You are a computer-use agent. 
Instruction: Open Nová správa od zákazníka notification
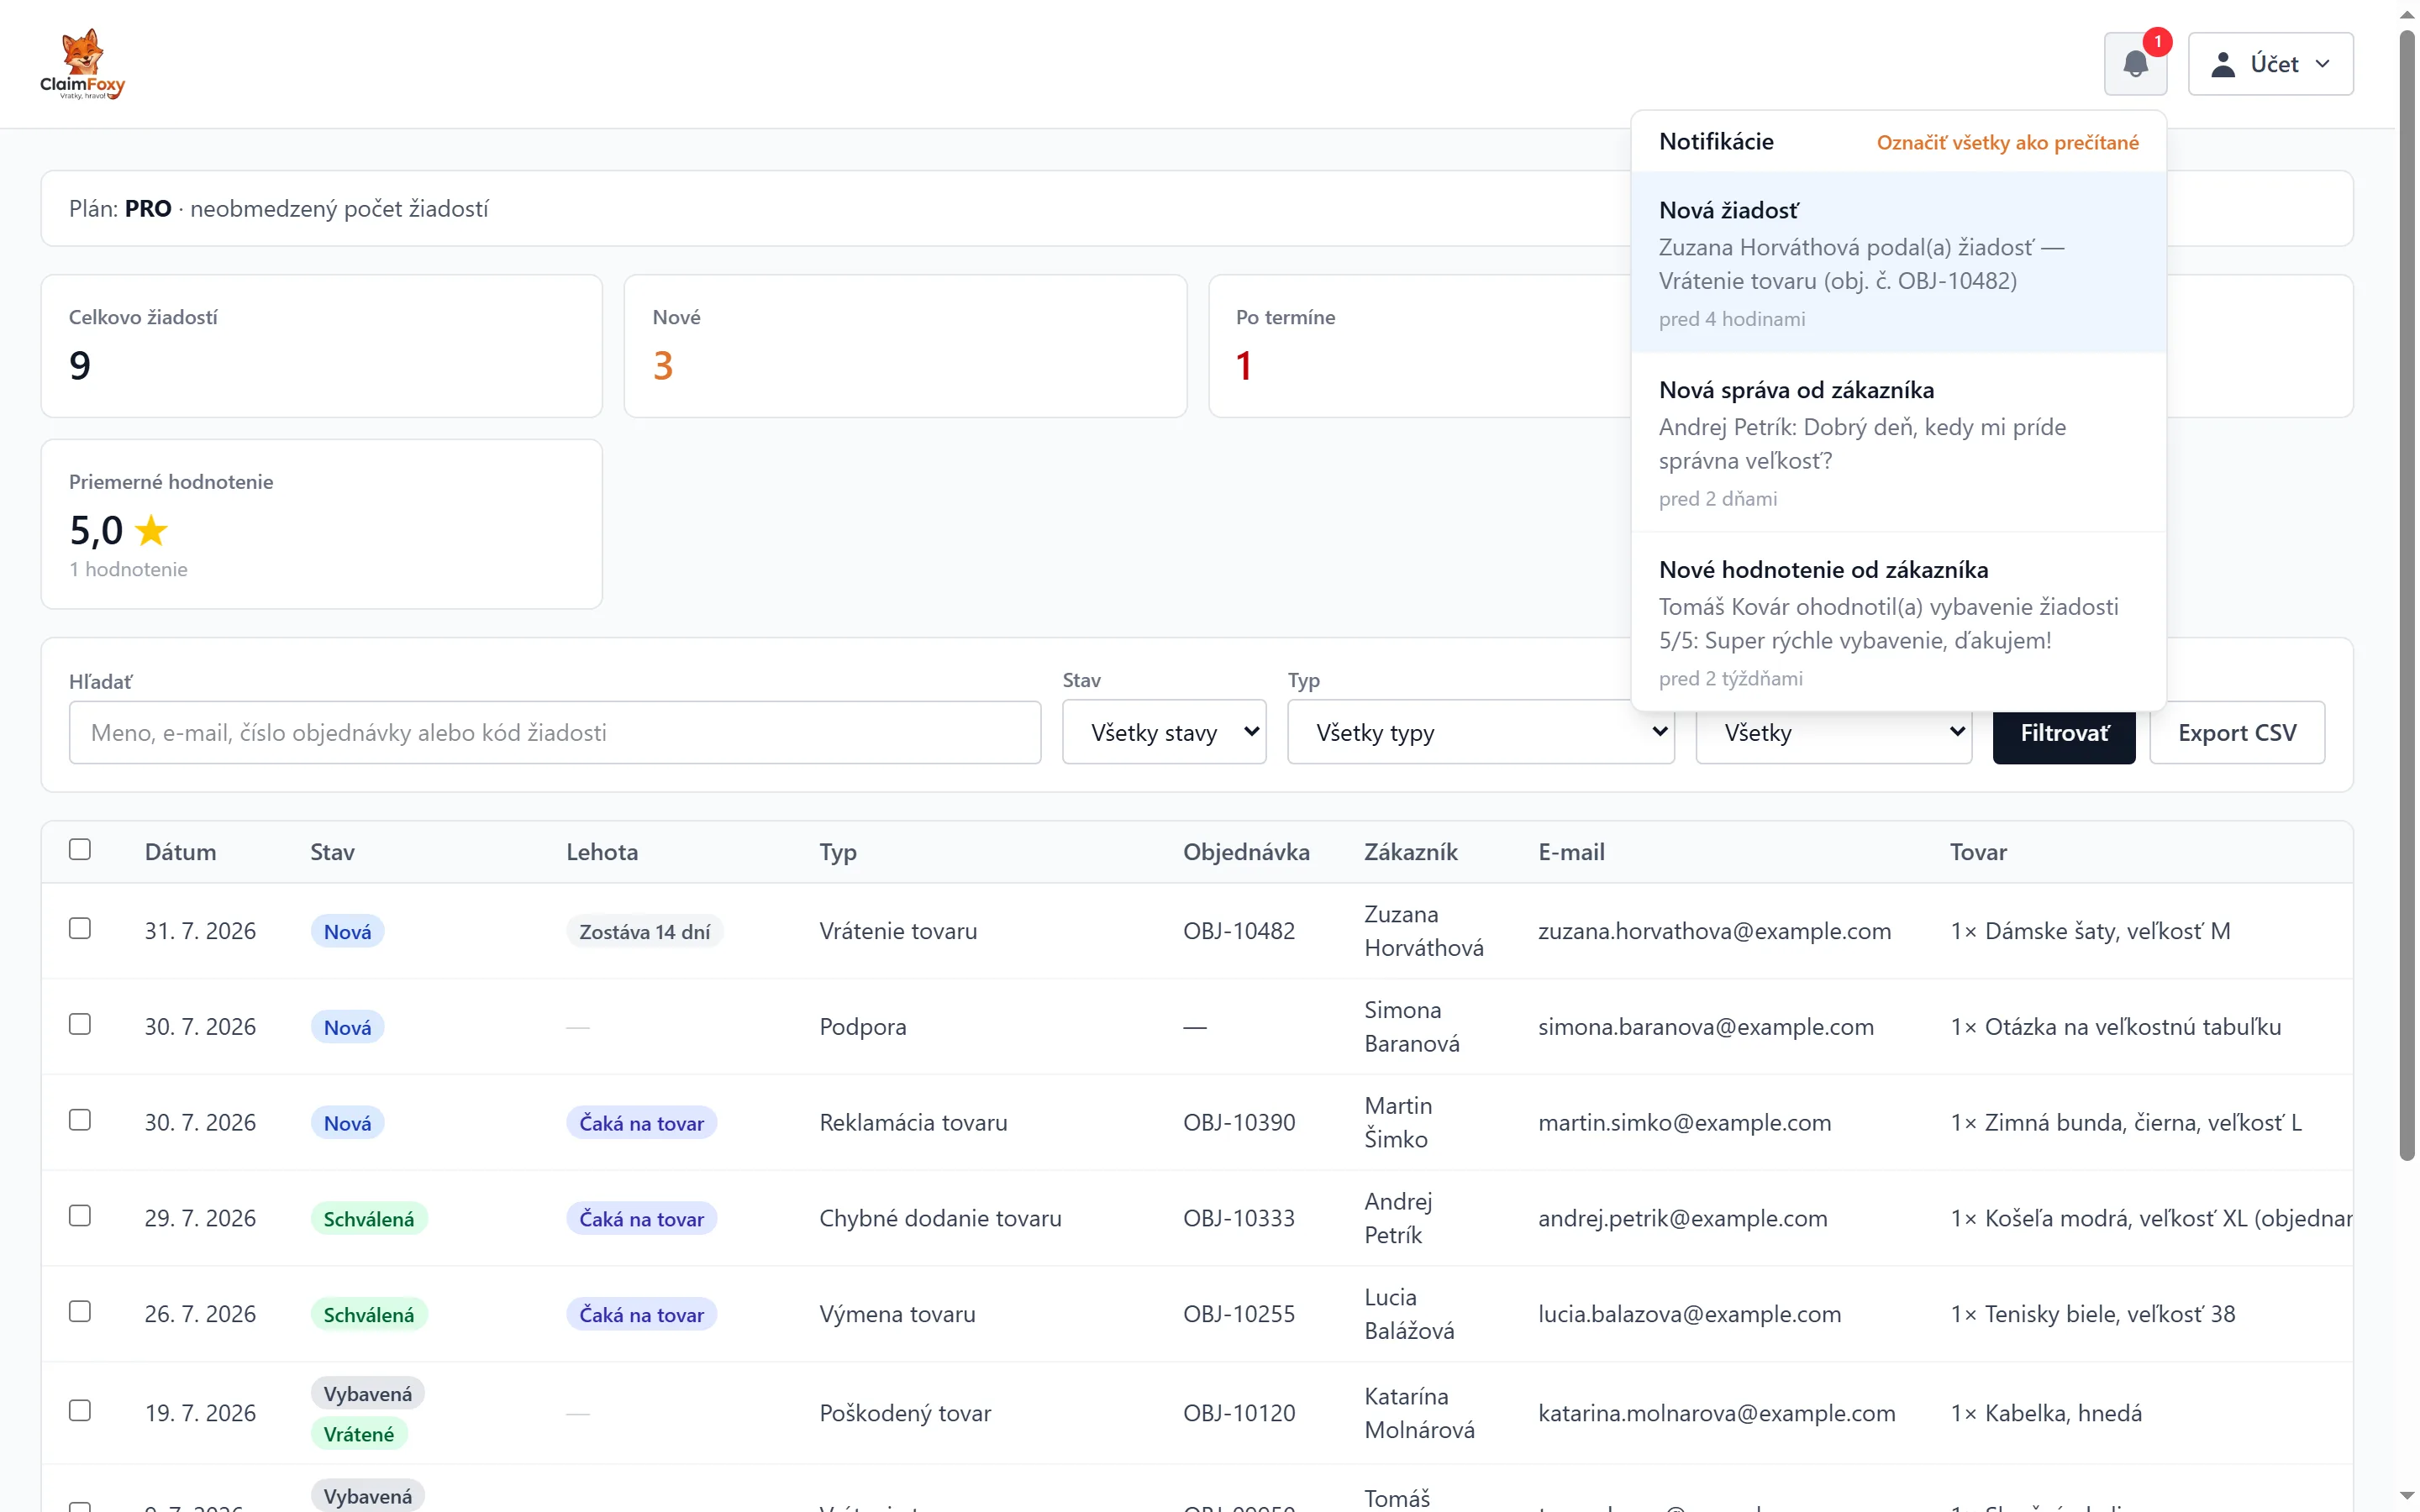pos(1898,442)
